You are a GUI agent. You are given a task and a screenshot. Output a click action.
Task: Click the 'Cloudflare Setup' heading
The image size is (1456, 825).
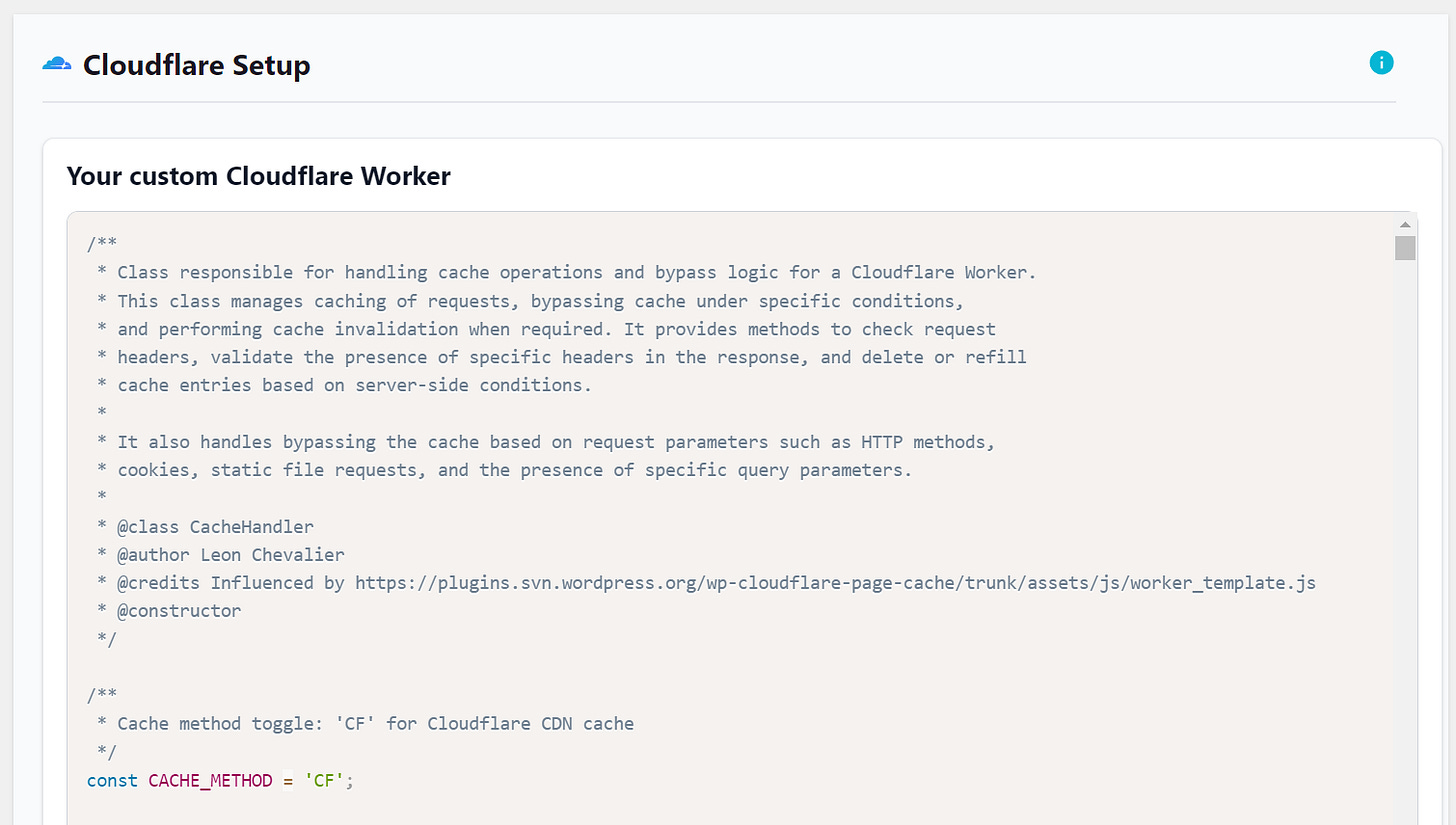pos(197,65)
